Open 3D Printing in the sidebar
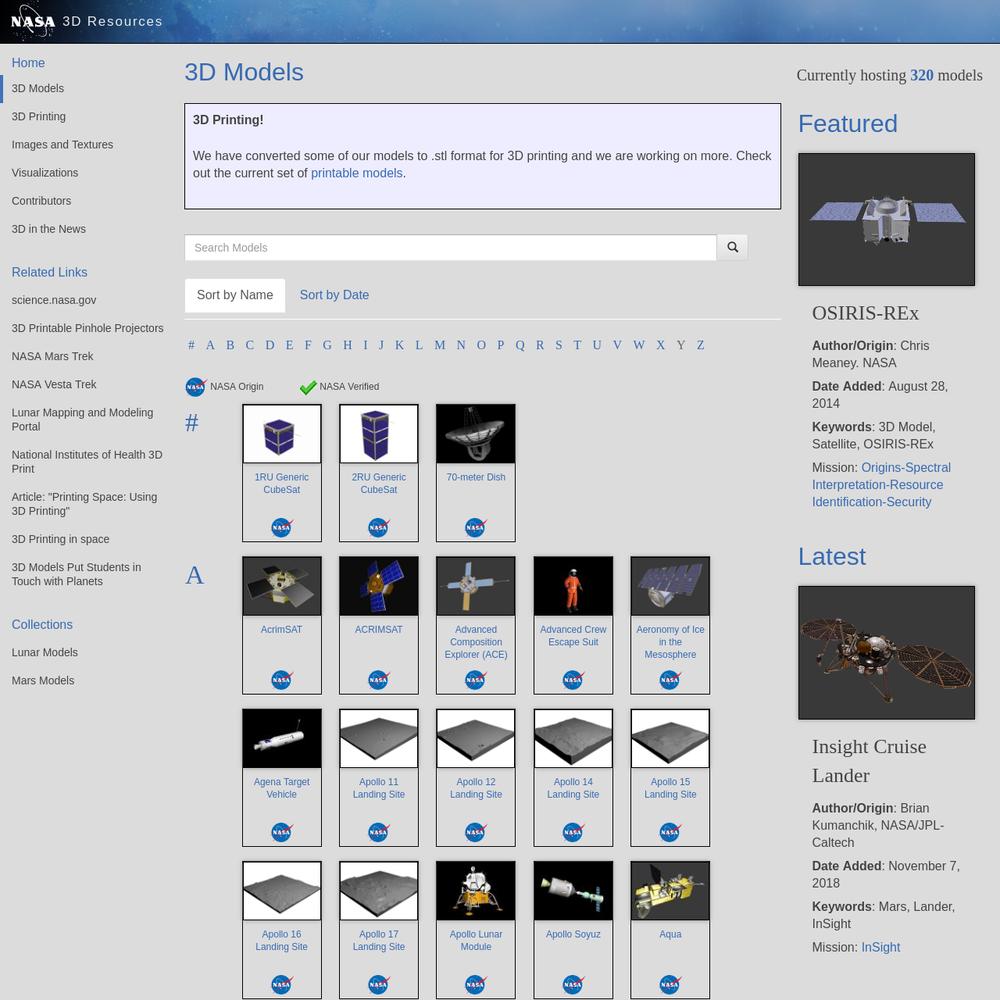Screen dimensions: 1000x1000 click(x=38, y=117)
